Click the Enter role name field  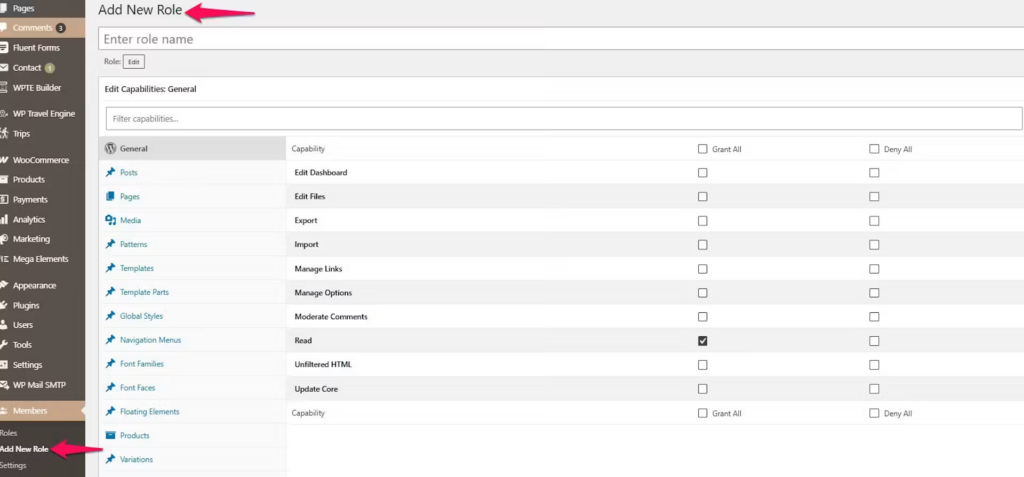(x=561, y=39)
